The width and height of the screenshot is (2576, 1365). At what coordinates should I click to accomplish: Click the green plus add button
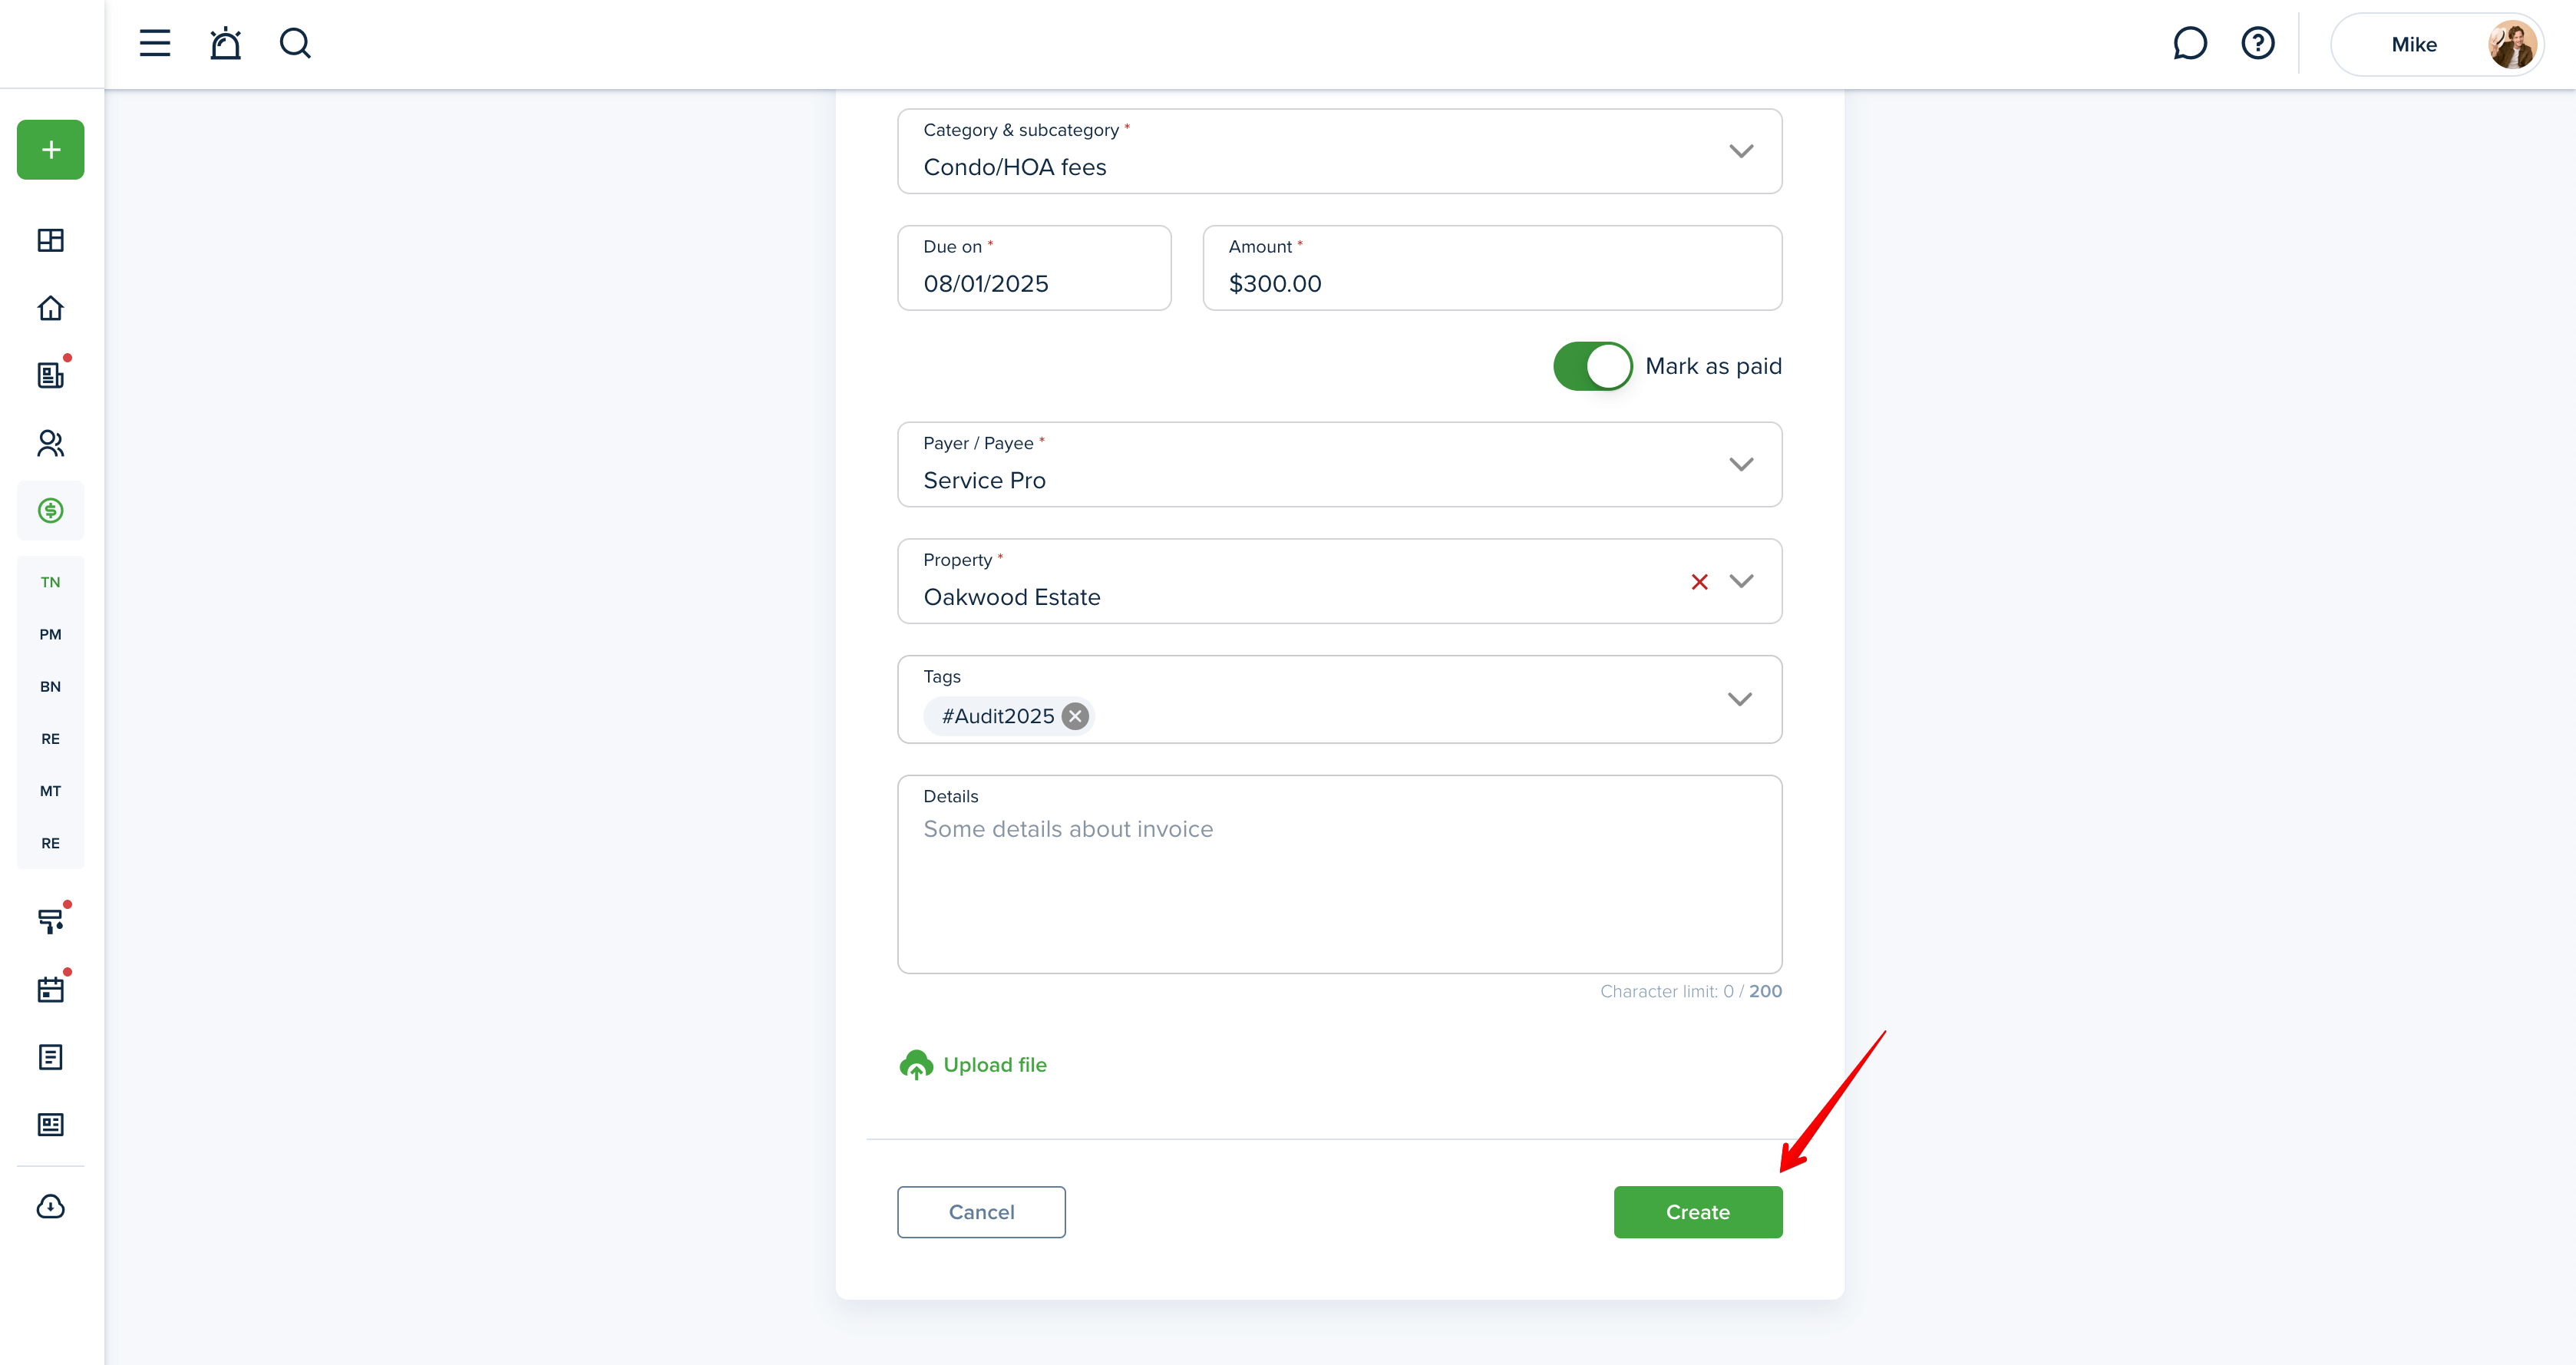[51, 150]
